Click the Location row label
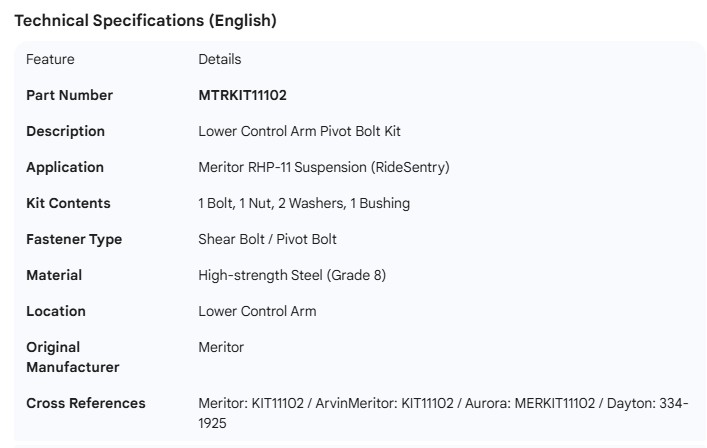 tap(56, 311)
